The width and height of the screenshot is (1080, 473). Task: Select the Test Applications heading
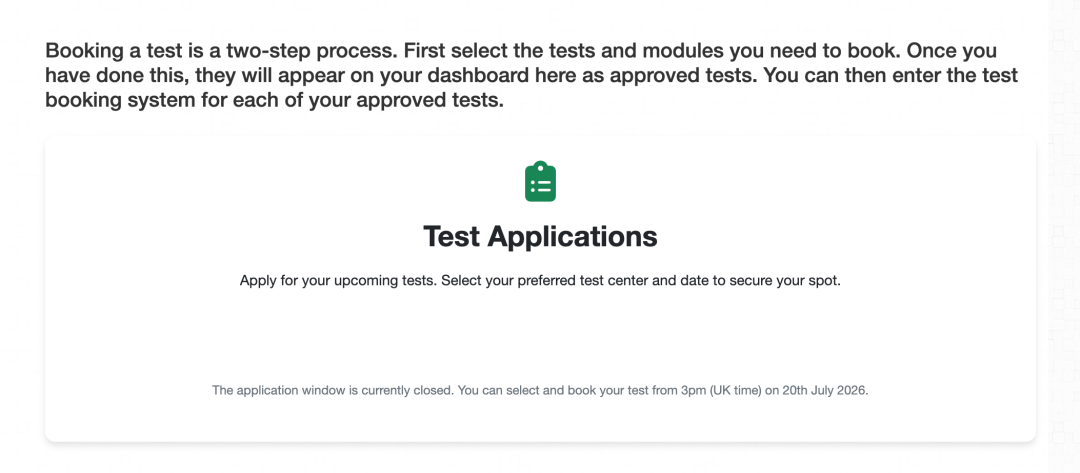(540, 236)
